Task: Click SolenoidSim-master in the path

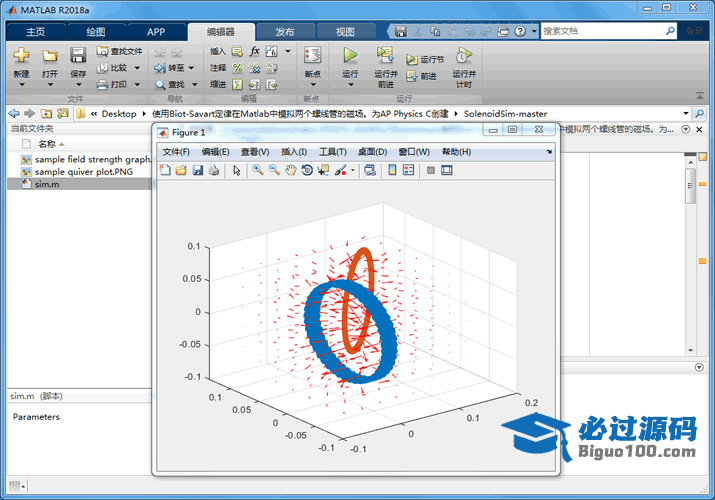Action: point(505,113)
